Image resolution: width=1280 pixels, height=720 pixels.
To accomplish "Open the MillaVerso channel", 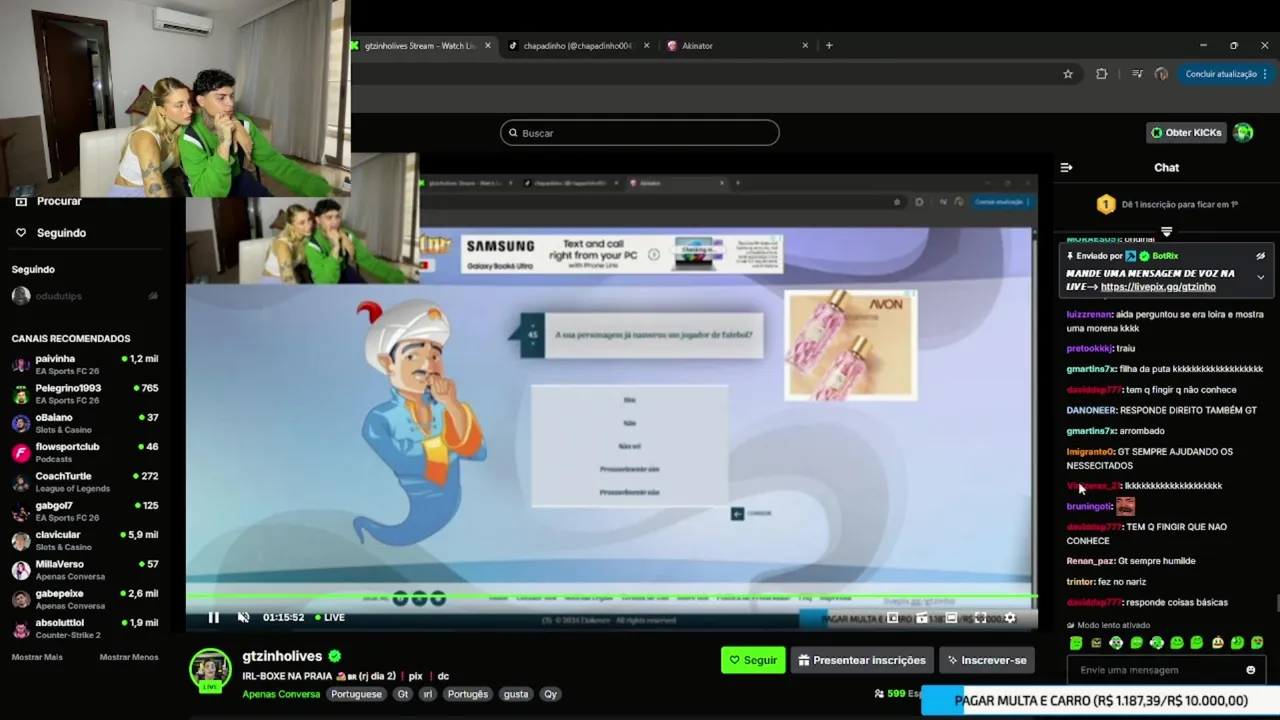I will click(x=85, y=570).
